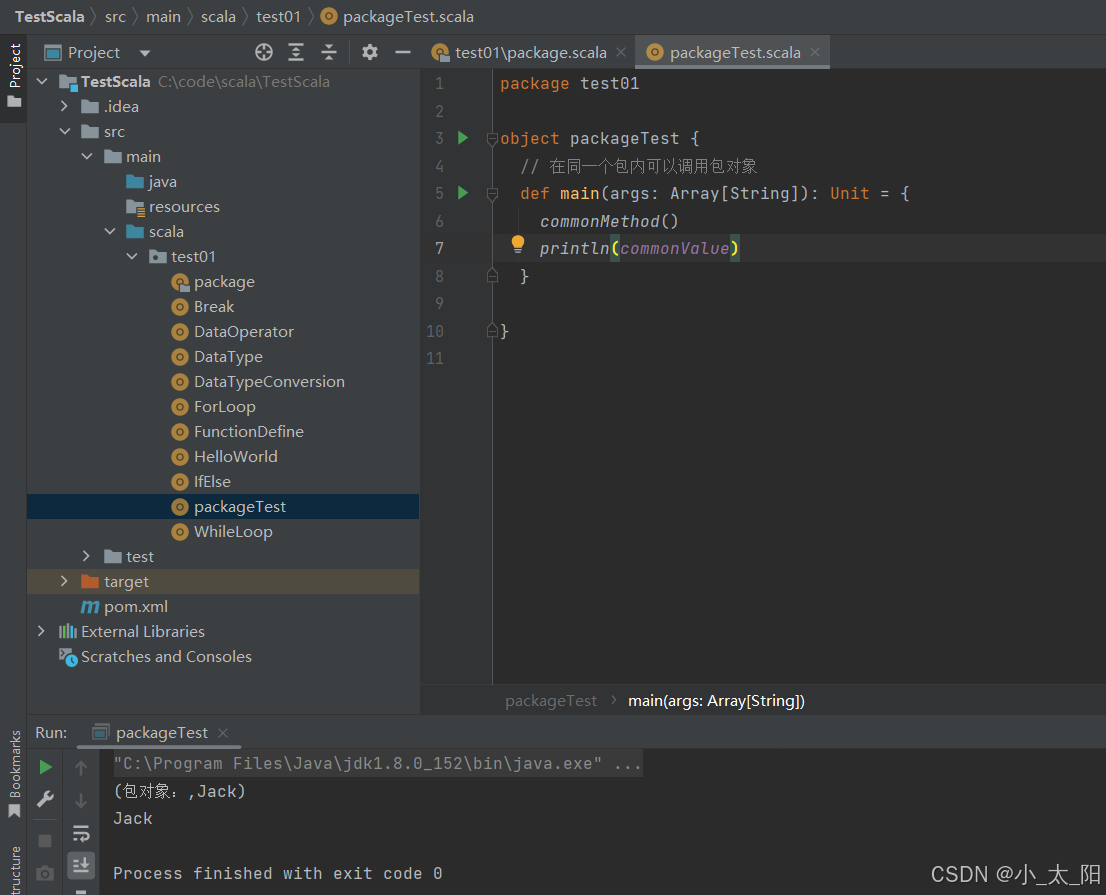
Task: Open the Structure side tool window
Action: [x=14, y=870]
